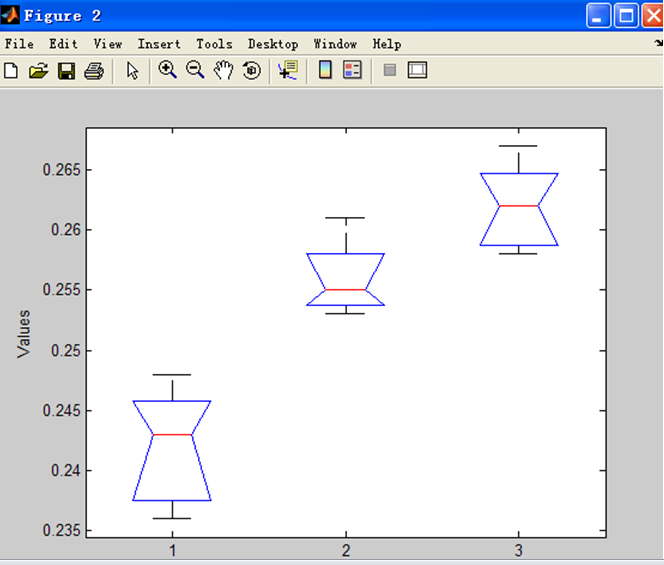Save the figure with the floppy icon
This screenshot has width=664, height=565.
click(66, 71)
